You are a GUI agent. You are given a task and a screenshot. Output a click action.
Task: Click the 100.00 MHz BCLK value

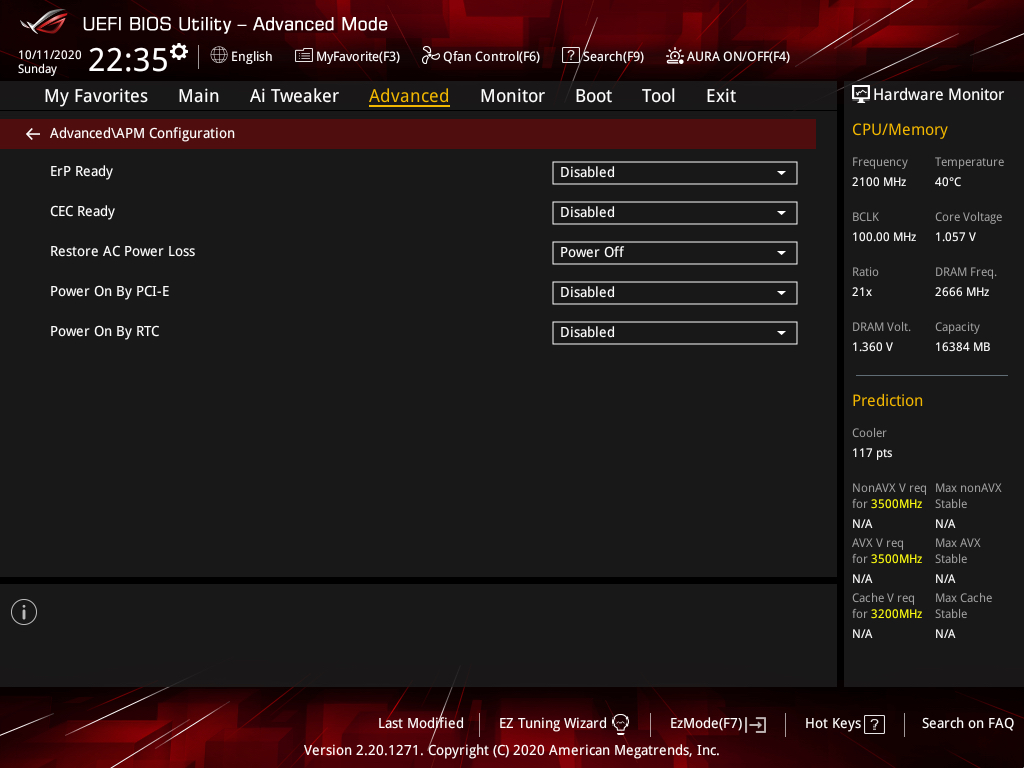point(884,237)
